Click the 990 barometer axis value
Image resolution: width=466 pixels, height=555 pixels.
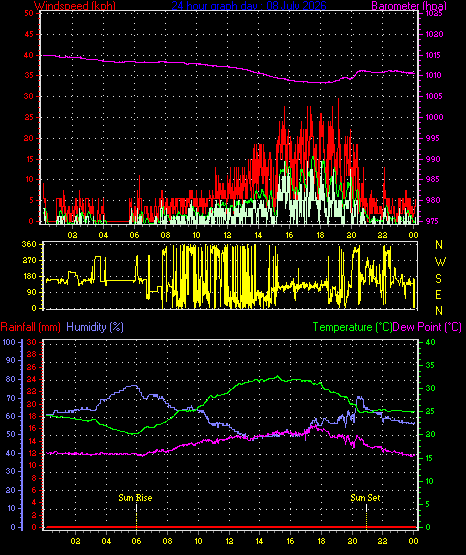(434, 159)
